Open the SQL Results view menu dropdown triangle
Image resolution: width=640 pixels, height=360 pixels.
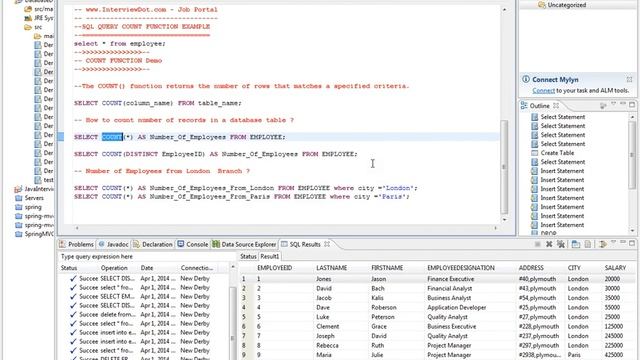point(613,243)
